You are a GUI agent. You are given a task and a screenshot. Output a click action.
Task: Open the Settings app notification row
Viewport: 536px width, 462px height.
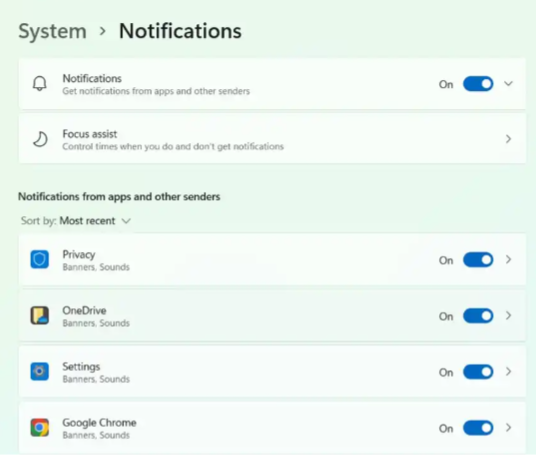(272, 372)
